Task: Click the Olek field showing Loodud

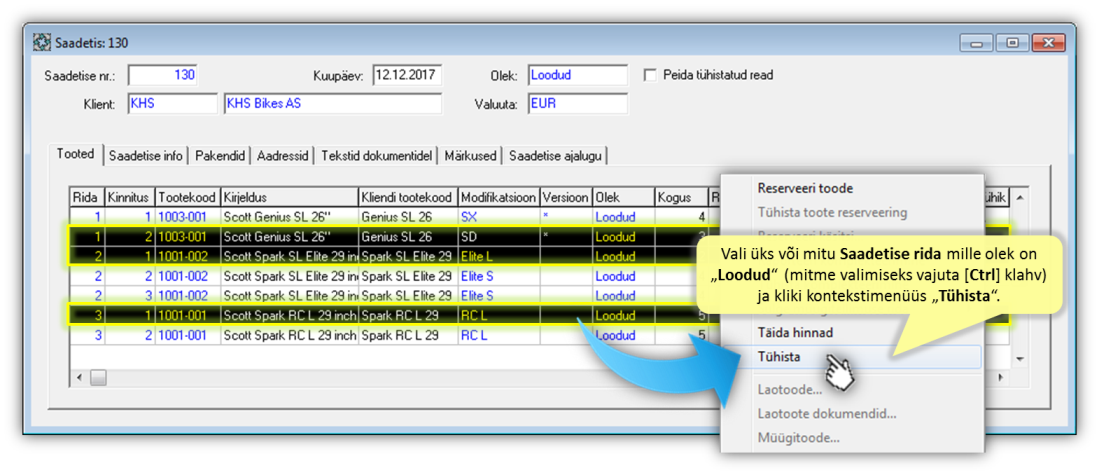Action: [578, 75]
